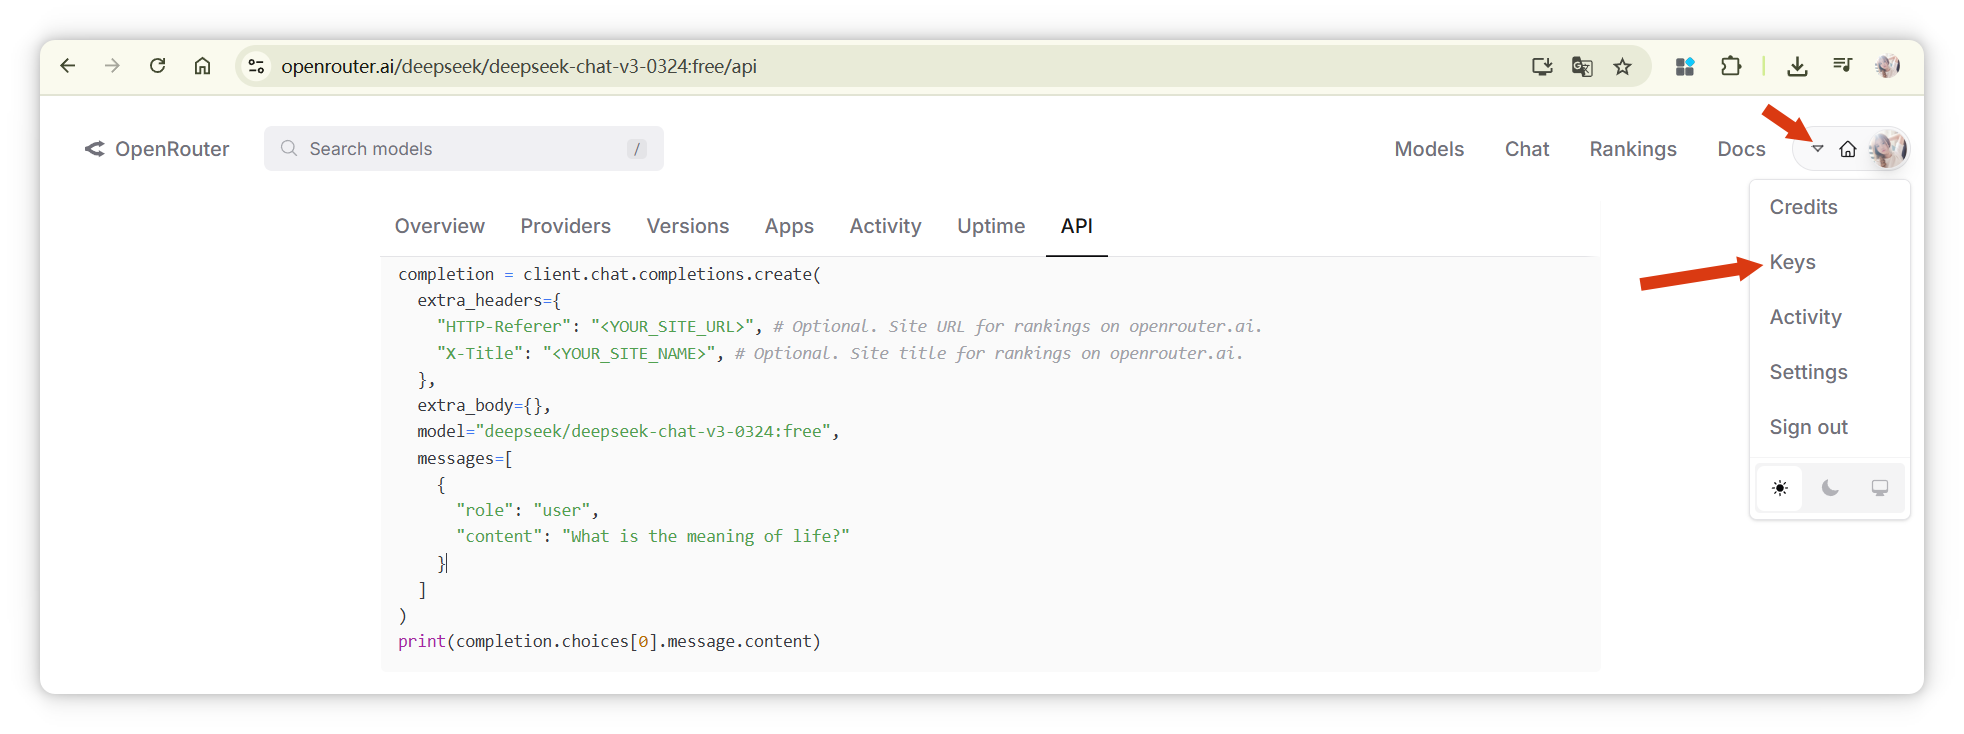Open the browser extensions puzzle icon
The width and height of the screenshot is (1964, 734).
click(x=1731, y=66)
